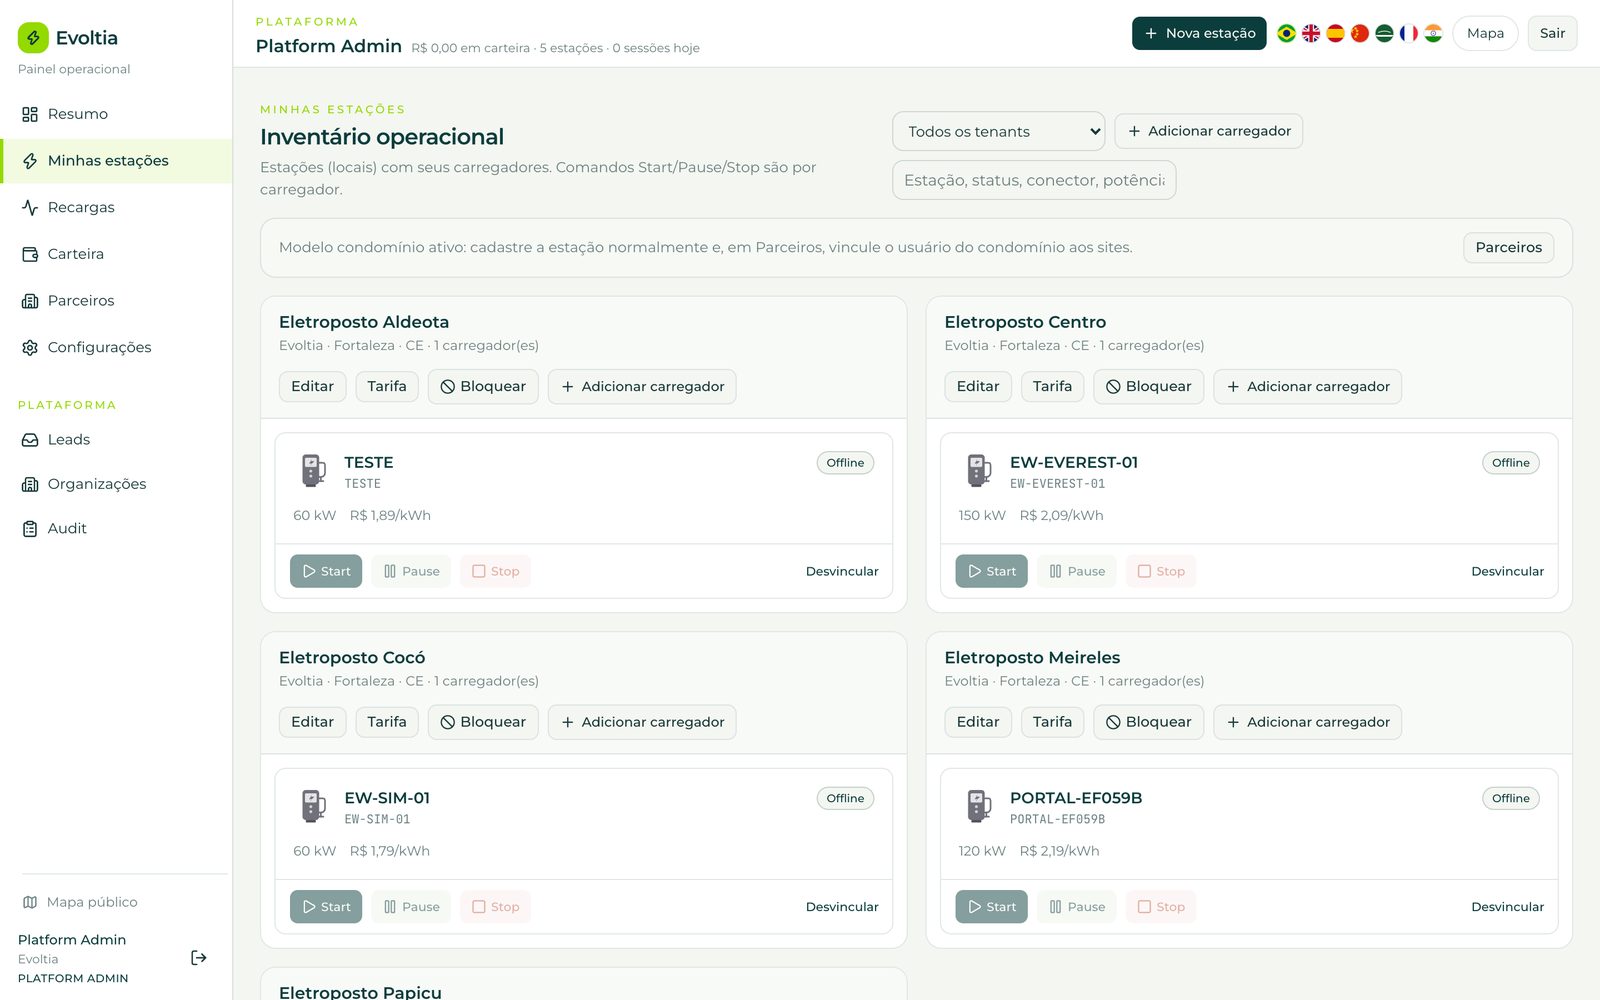Go to Recargas in the sidebar
The width and height of the screenshot is (1600, 1000).
tap(116, 207)
